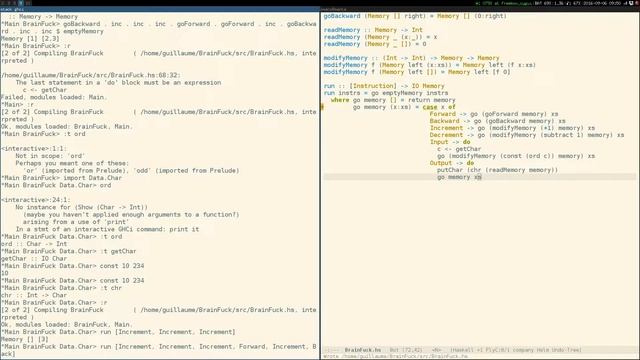
Task: Click ':: Memory -> Memory' at top of terminal
Action: 43,17
